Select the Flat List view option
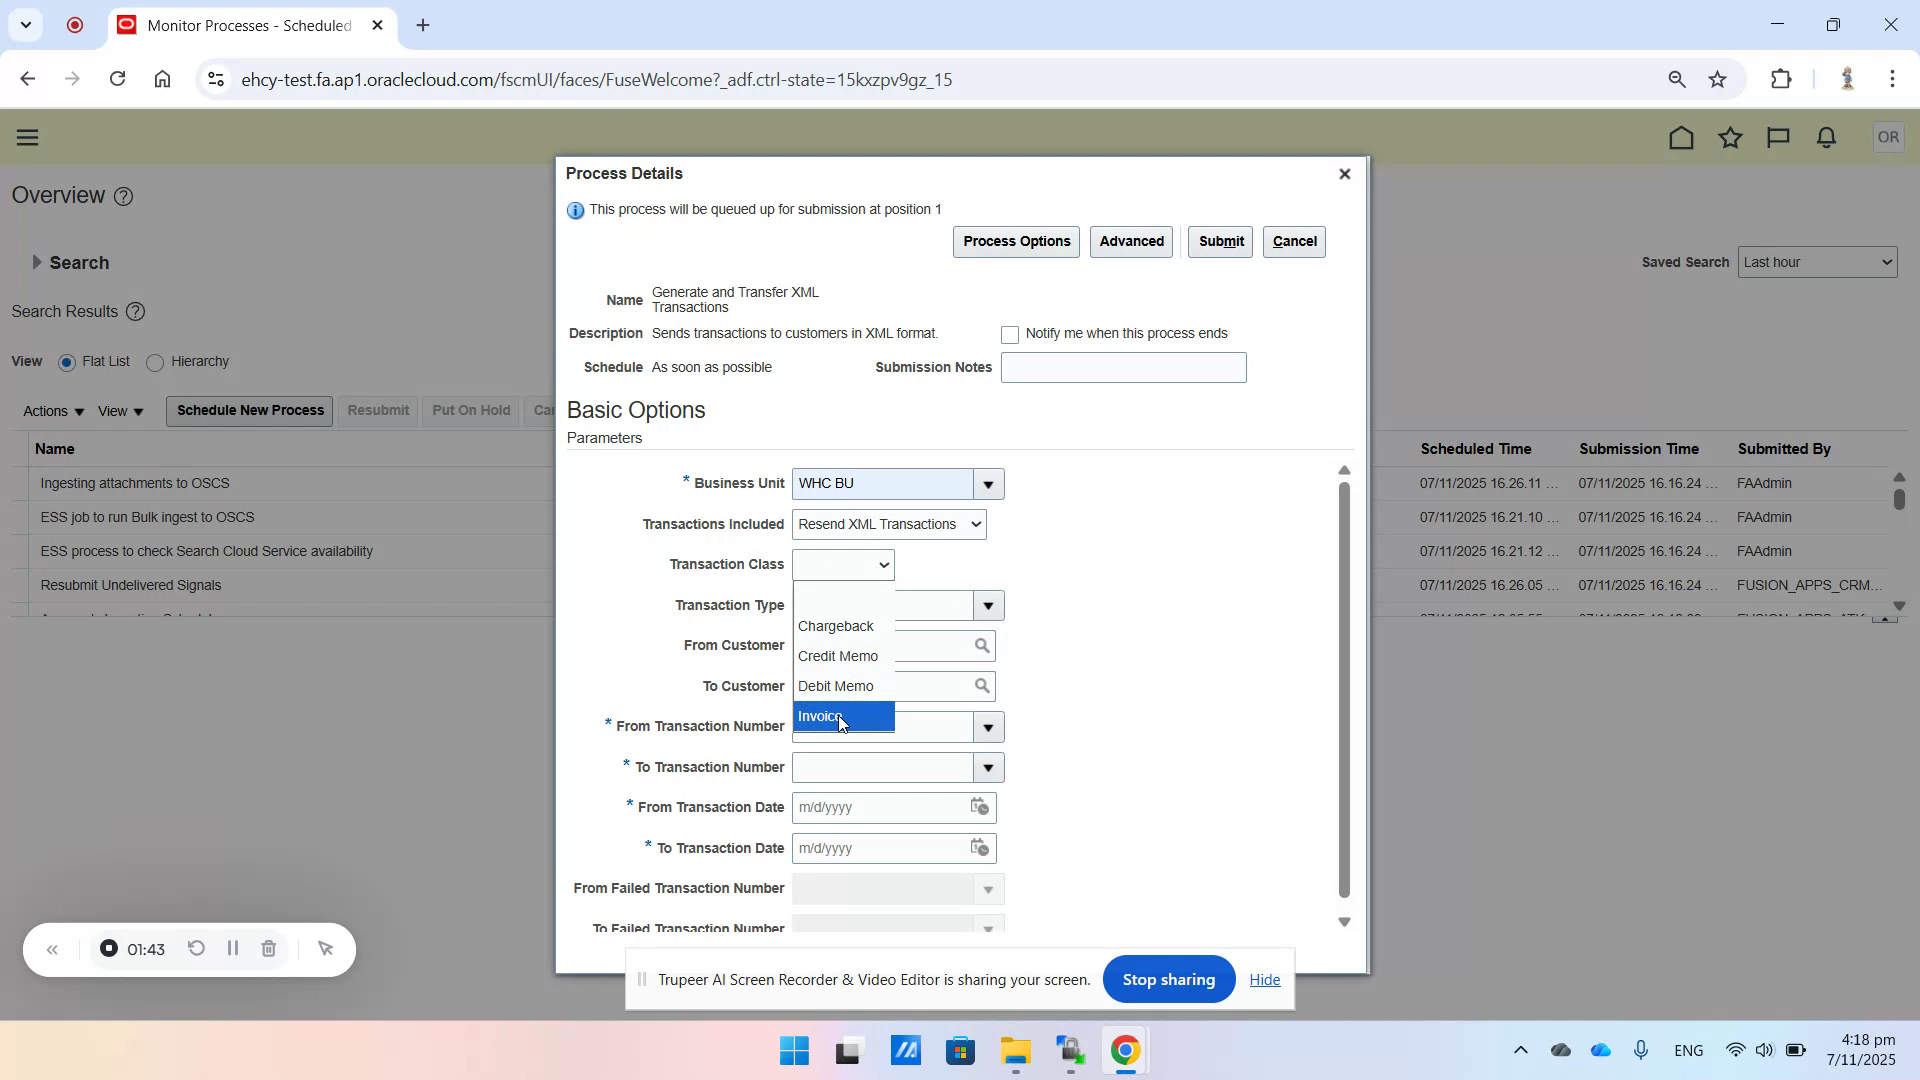Screen dimensions: 1920x1080 [x=67, y=362]
